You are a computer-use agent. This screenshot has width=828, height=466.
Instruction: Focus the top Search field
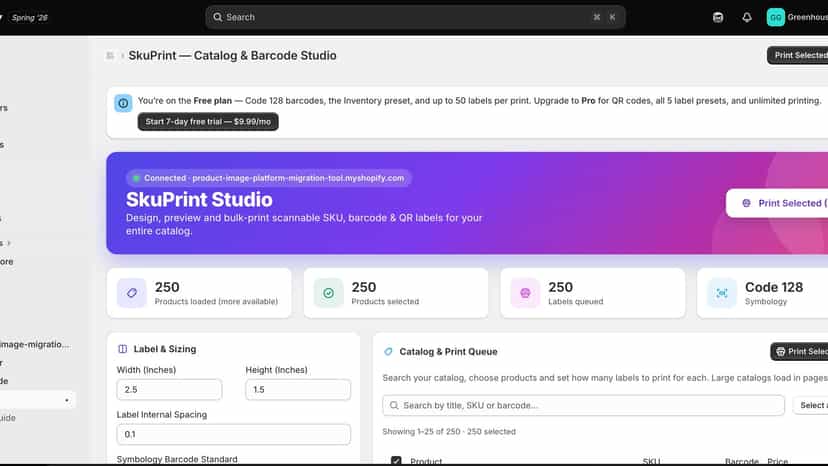tap(415, 17)
